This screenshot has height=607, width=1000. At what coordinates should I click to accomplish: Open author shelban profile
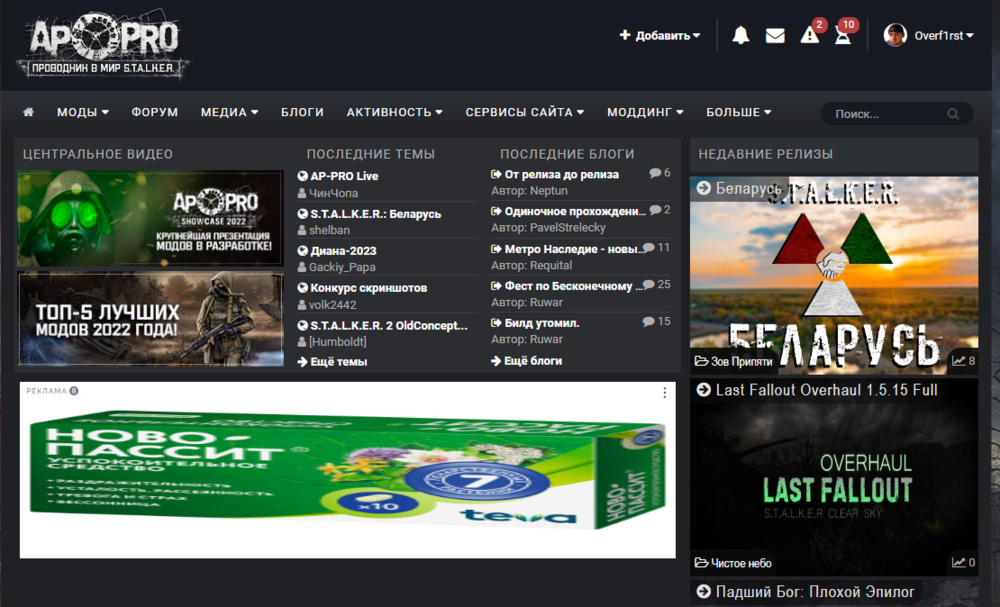(x=329, y=230)
